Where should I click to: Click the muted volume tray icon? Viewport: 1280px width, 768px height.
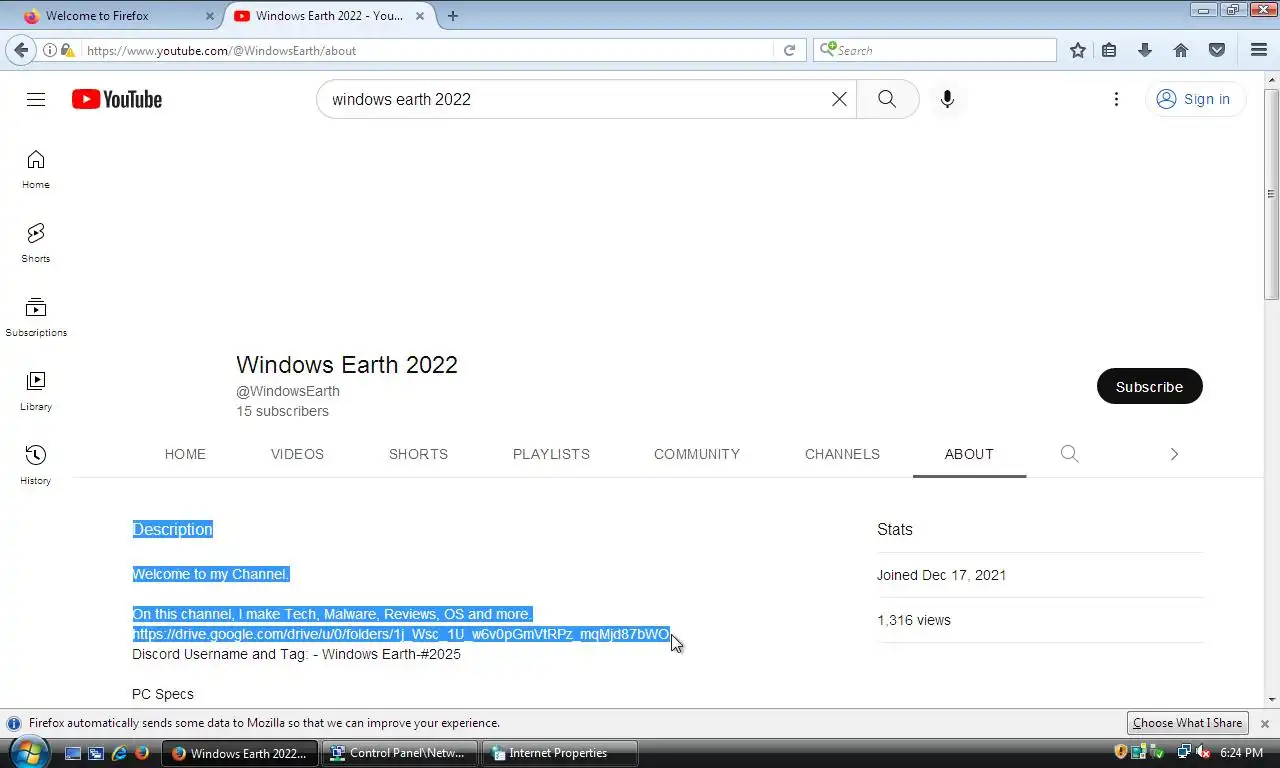coord(1203,752)
